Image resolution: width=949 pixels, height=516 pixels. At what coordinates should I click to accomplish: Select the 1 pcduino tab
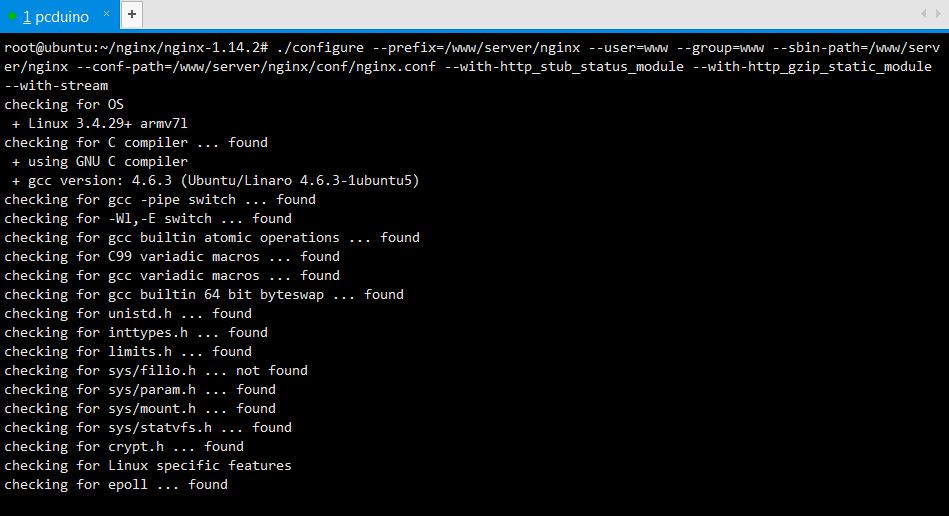pyautogui.click(x=56, y=16)
